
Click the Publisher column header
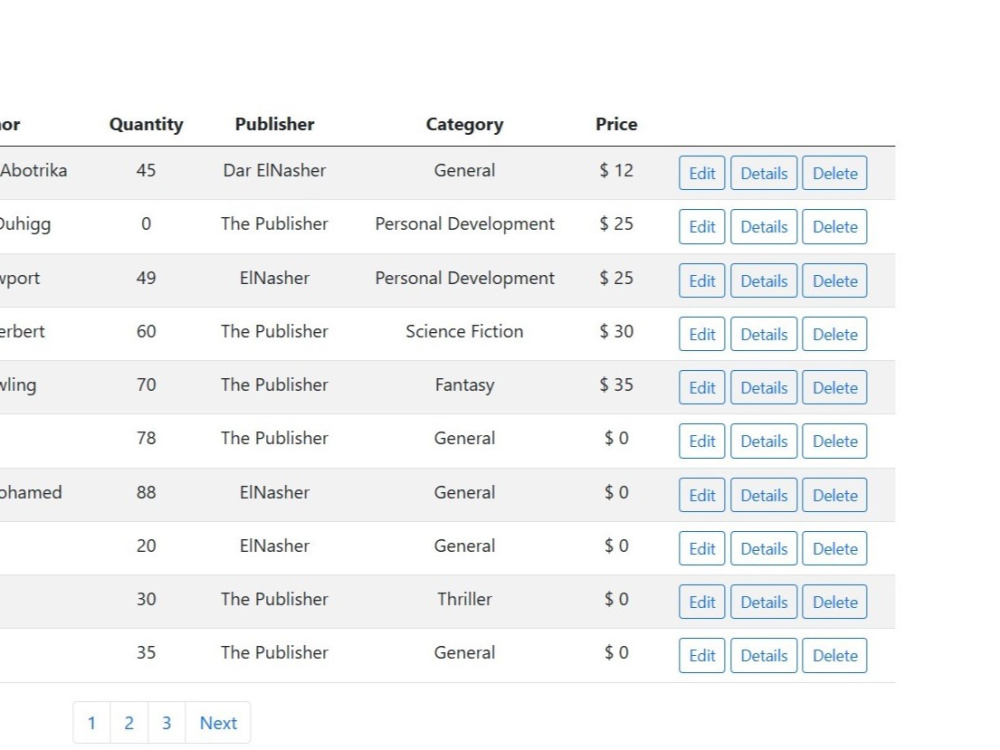[x=274, y=124]
